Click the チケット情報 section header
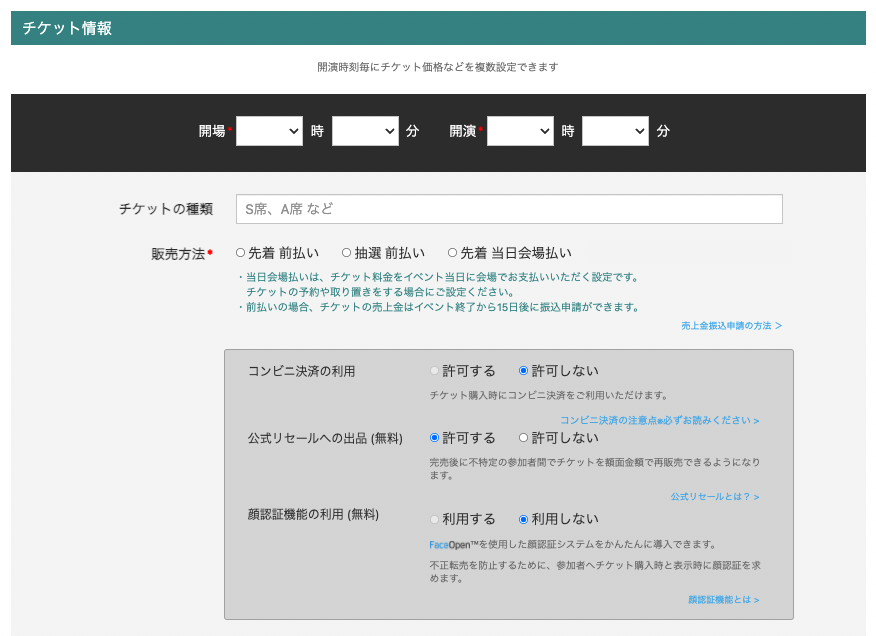This screenshot has height=636, width=876. [438, 28]
